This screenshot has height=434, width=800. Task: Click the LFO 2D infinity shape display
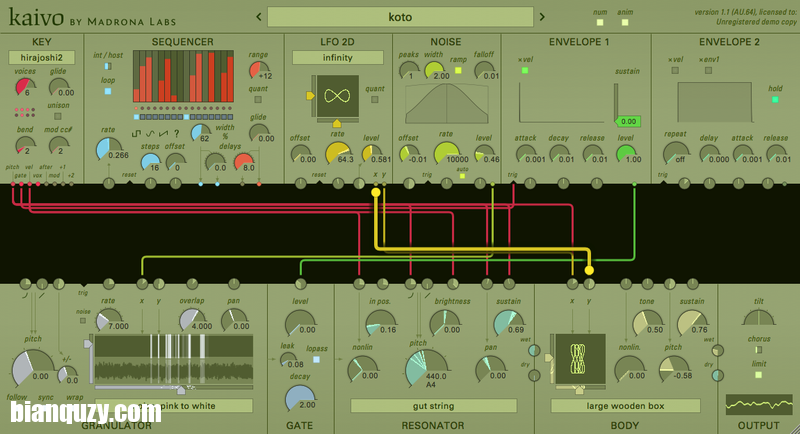[337, 96]
